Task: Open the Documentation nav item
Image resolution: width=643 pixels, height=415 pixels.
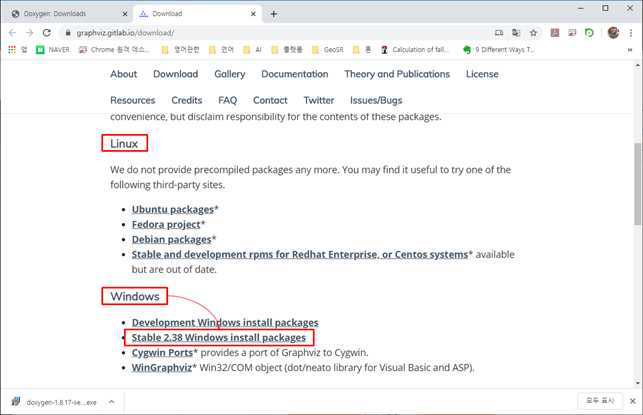Action: click(x=295, y=74)
